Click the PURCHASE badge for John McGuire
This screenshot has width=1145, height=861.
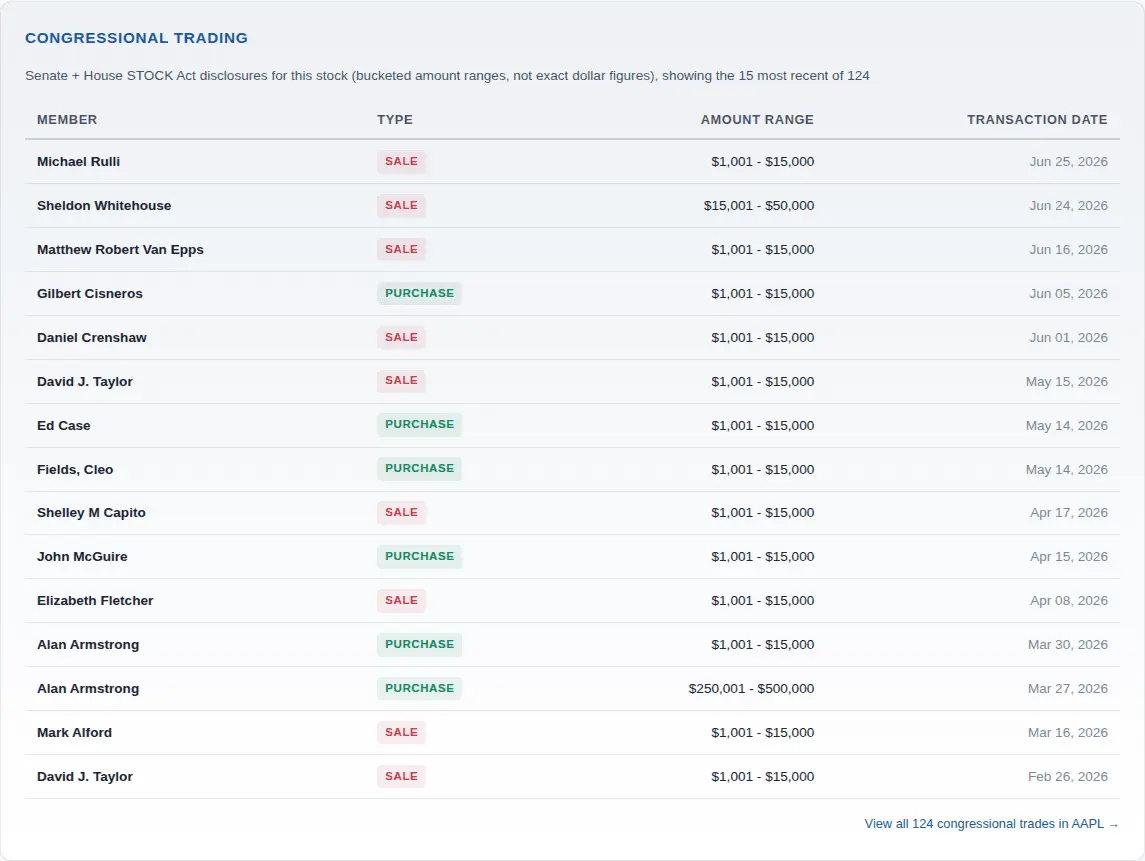click(419, 556)
